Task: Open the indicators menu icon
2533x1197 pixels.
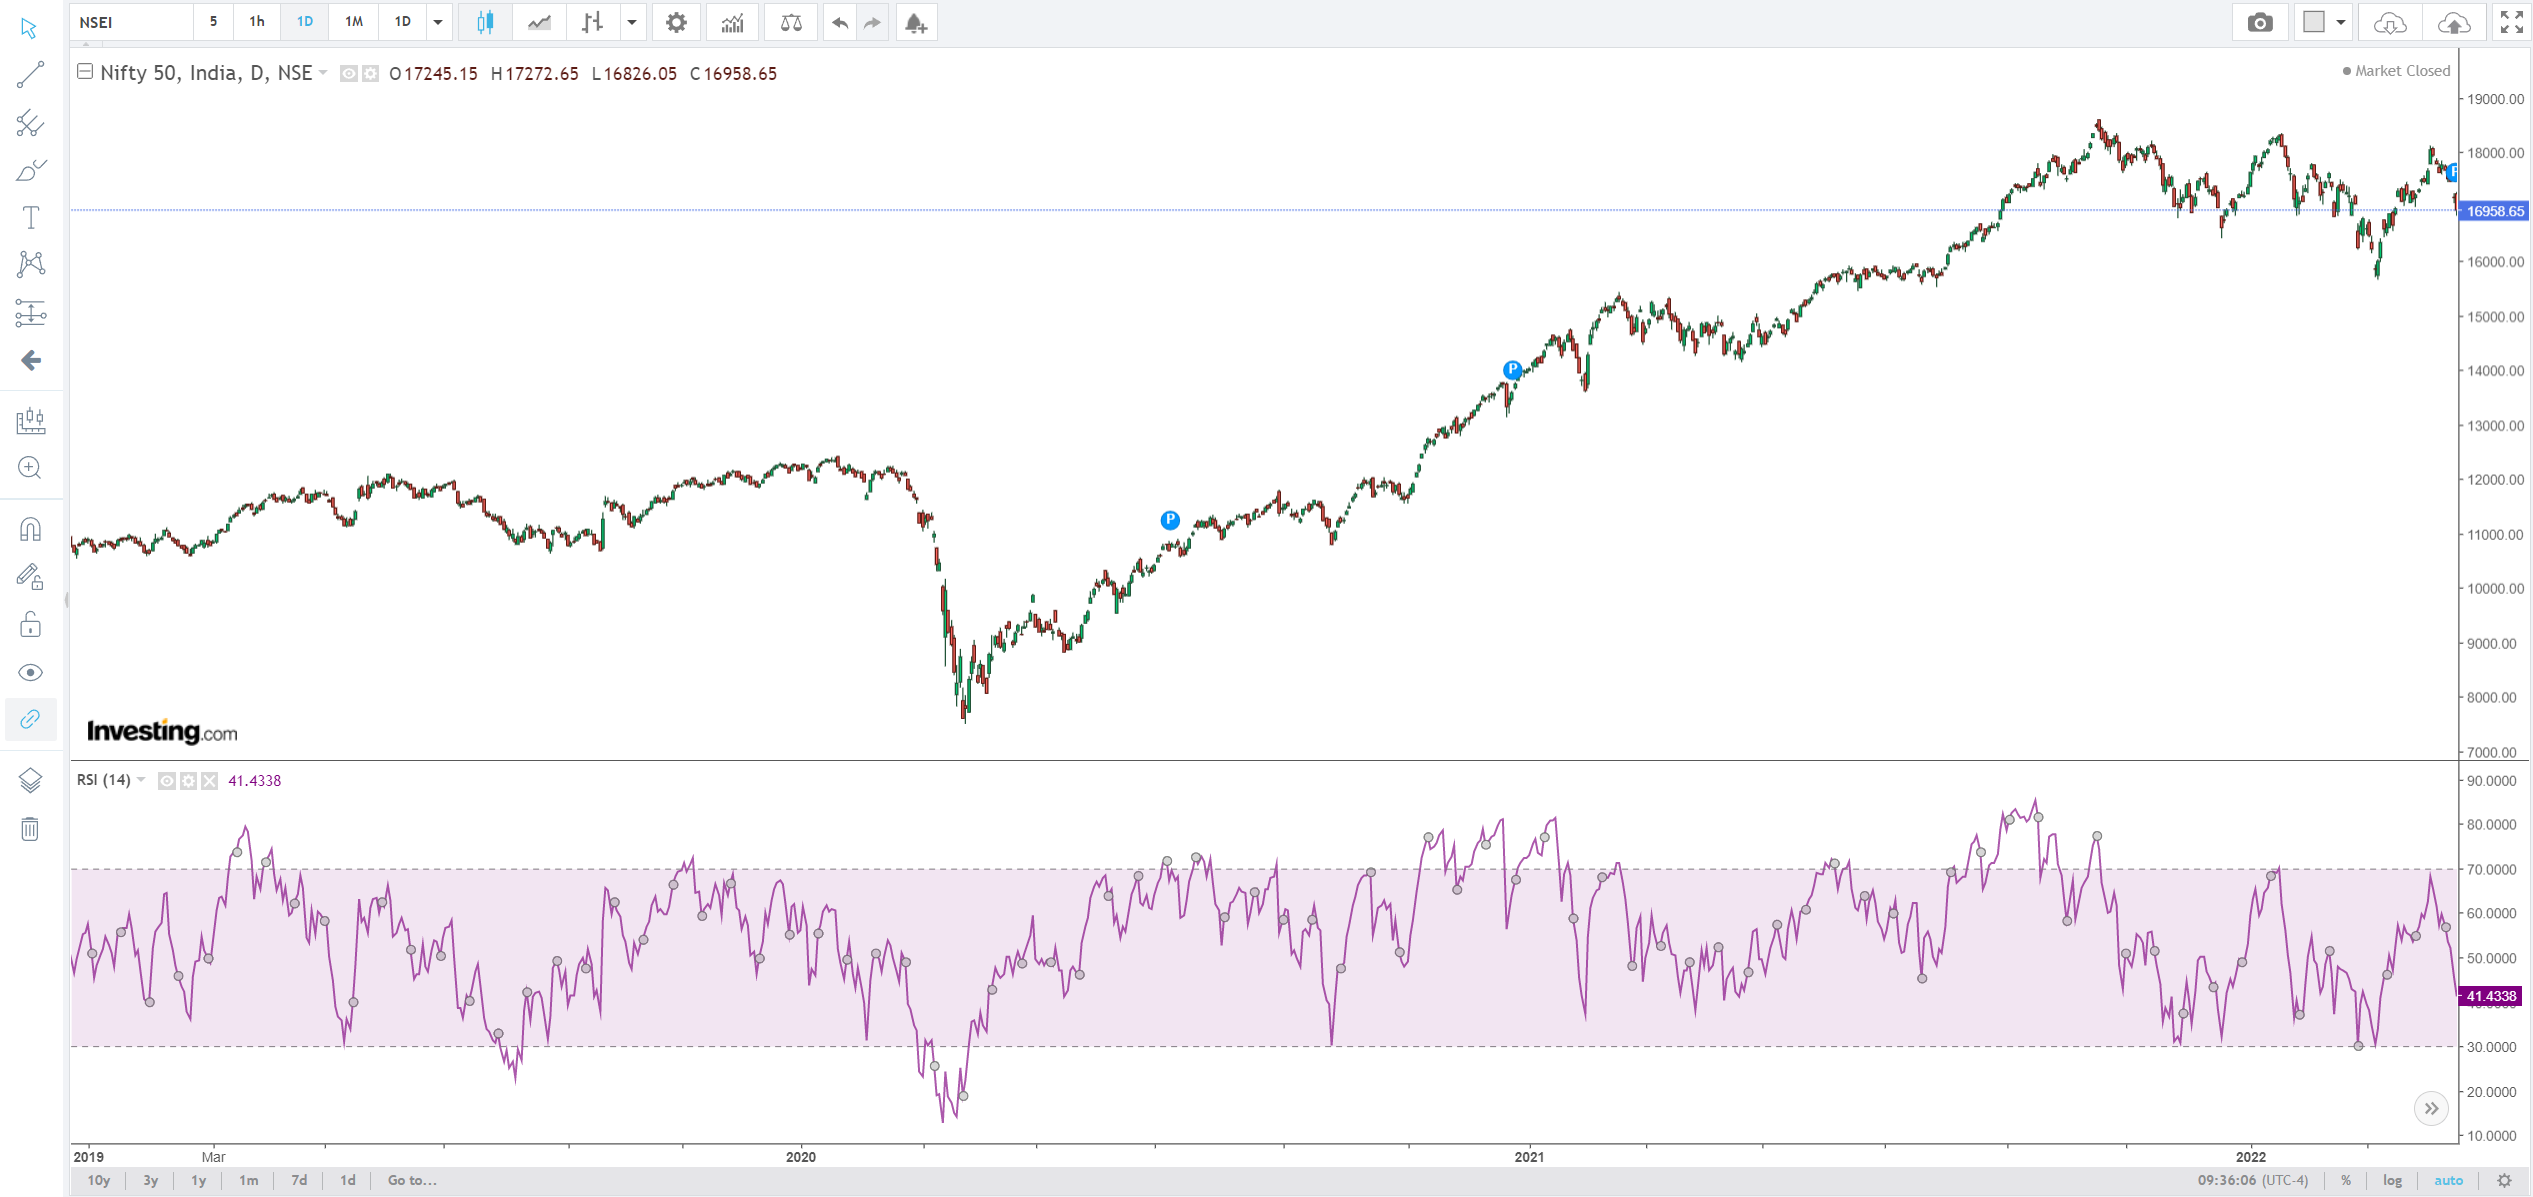Action: pyautogui.click(x=732, y=22)
